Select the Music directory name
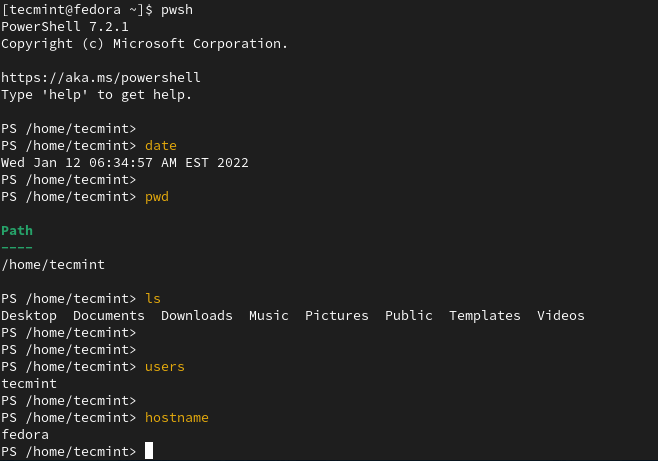Viewport: 658px width, 461px height. 269,315
